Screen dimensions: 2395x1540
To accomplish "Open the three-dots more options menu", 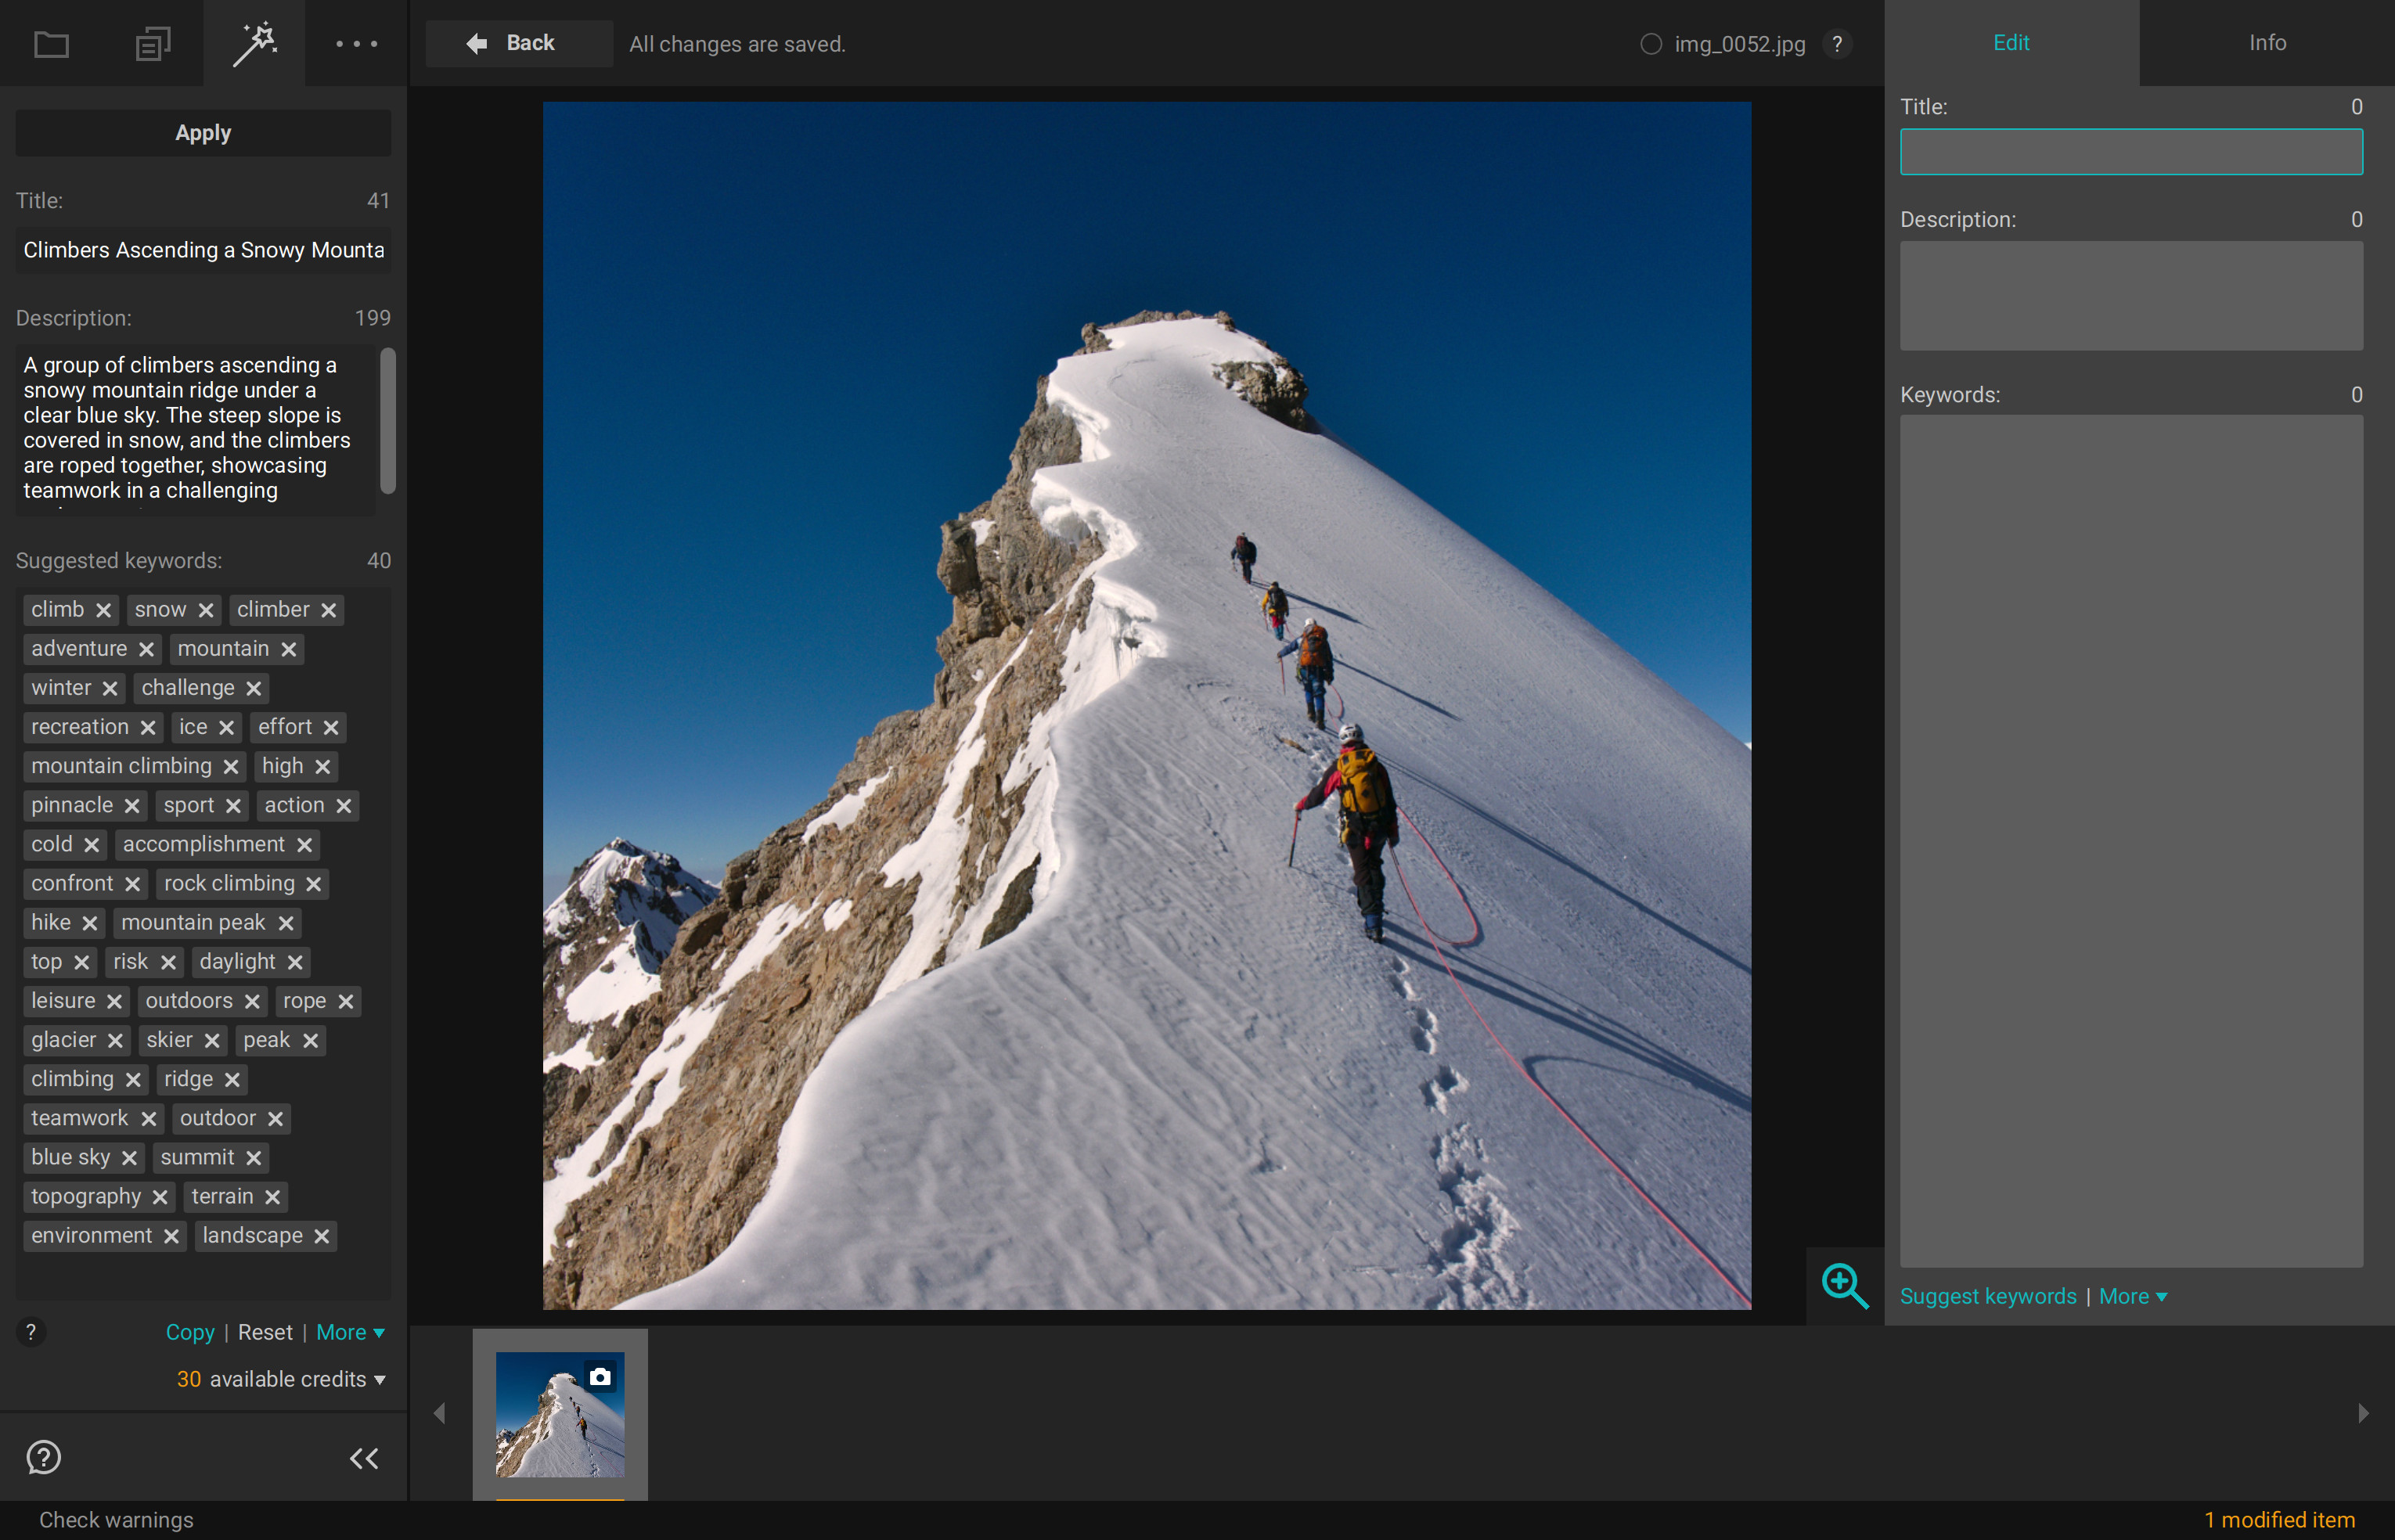I will [x=356, y=44].
